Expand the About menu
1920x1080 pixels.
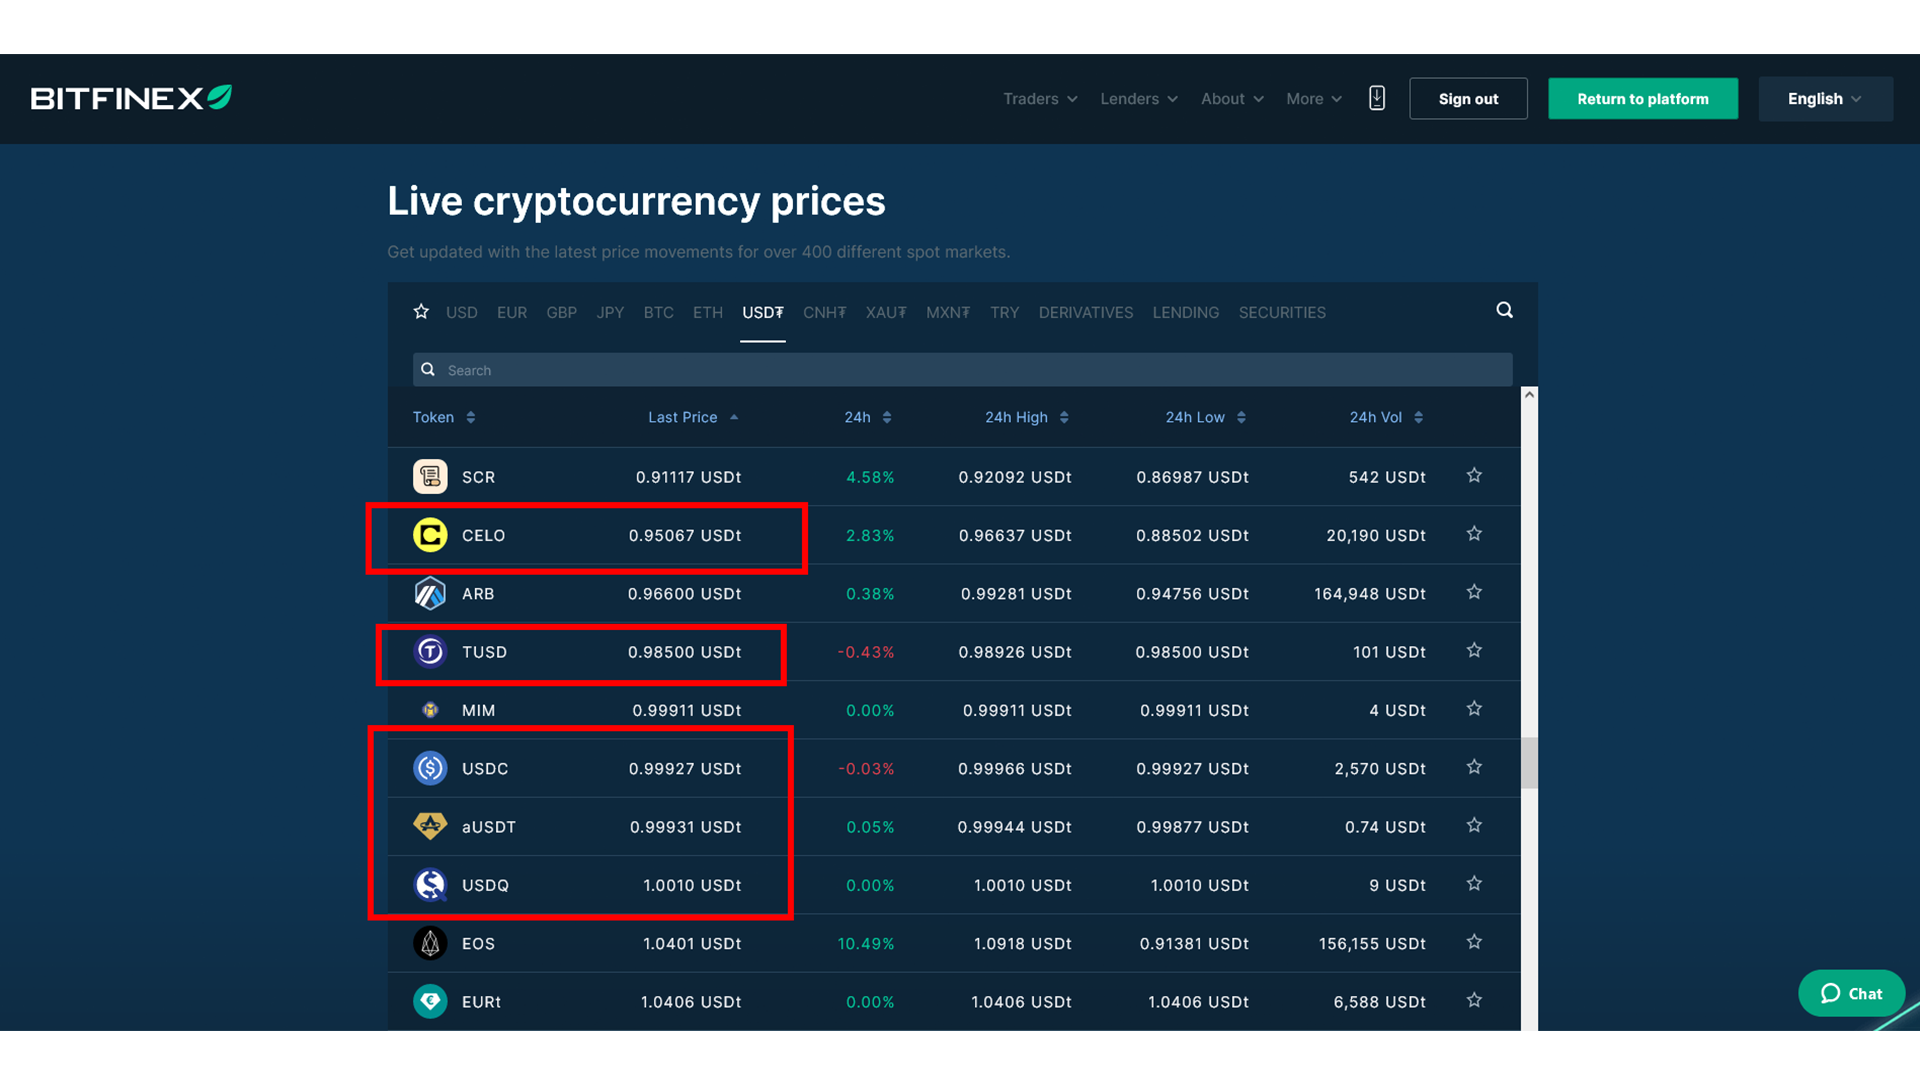click(x=1232, y=98)
